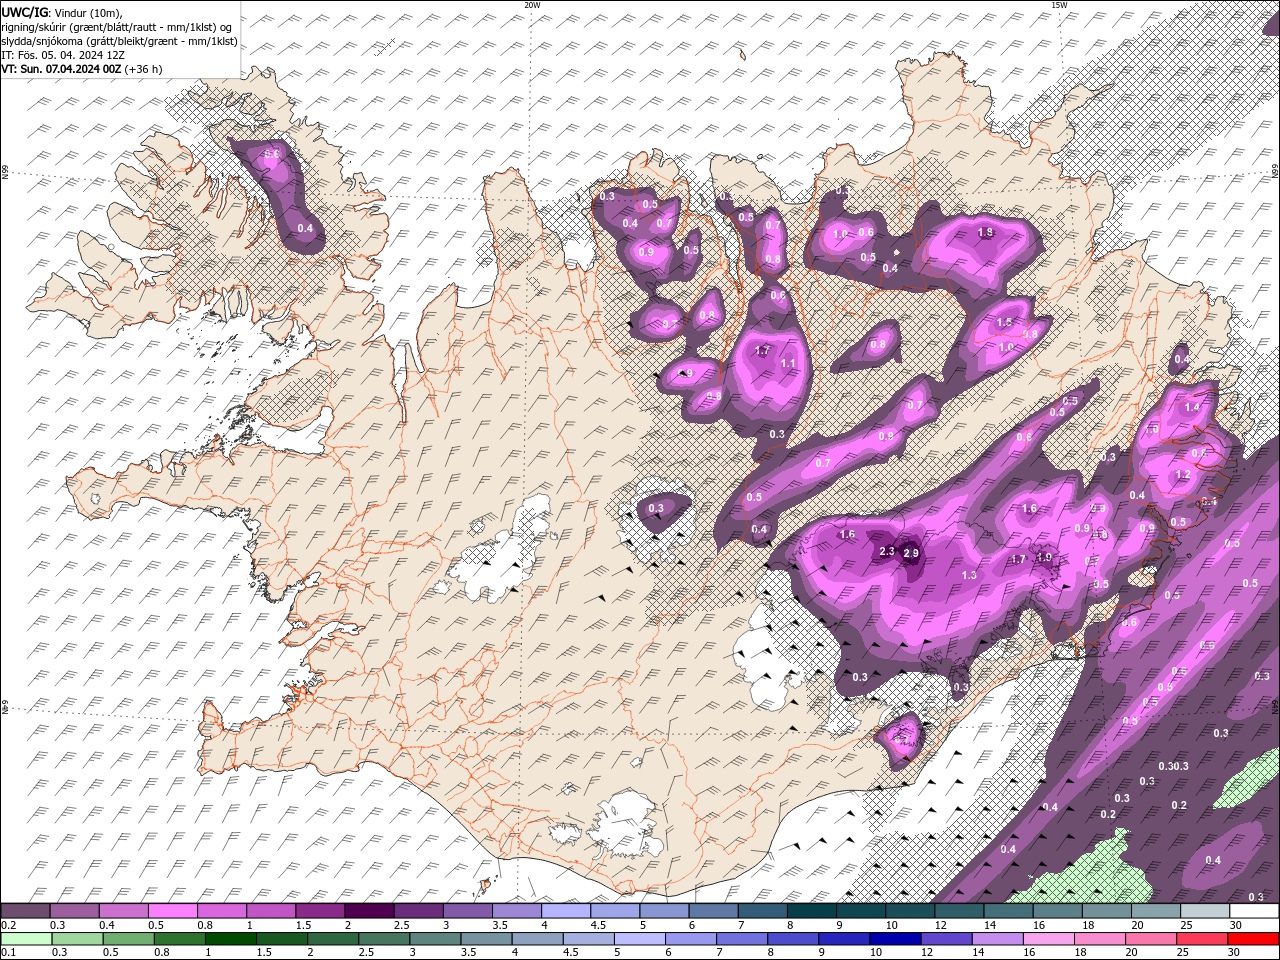Select the 20 grey-teal swatch in upper legend row
The height and width of the screenshot is (960, 1280).
[x=1156, y=911]
